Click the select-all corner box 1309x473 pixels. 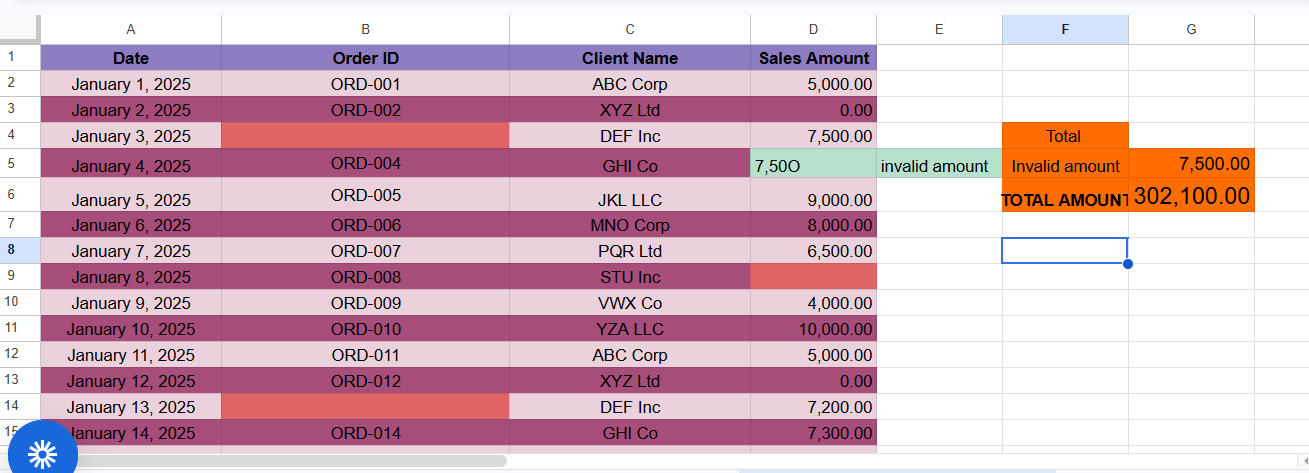(20, 30)
